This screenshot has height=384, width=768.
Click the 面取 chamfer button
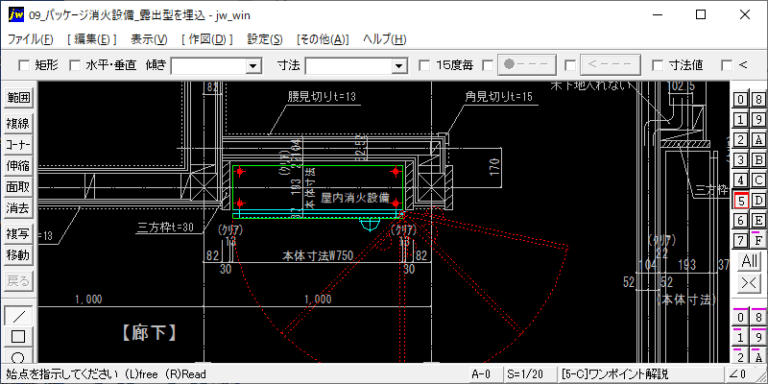point(18,187)
